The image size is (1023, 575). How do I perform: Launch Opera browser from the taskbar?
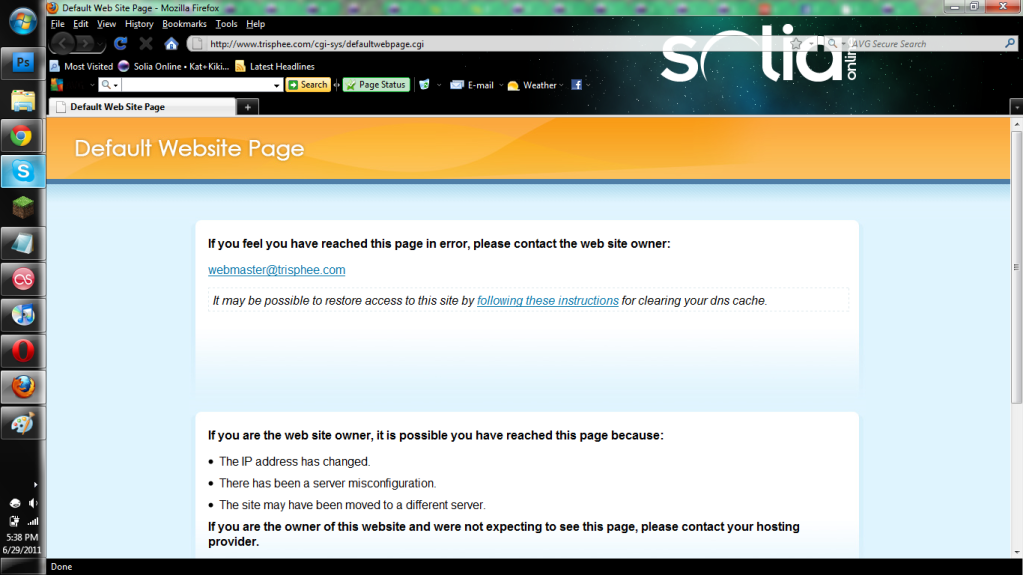coord(23,351)
